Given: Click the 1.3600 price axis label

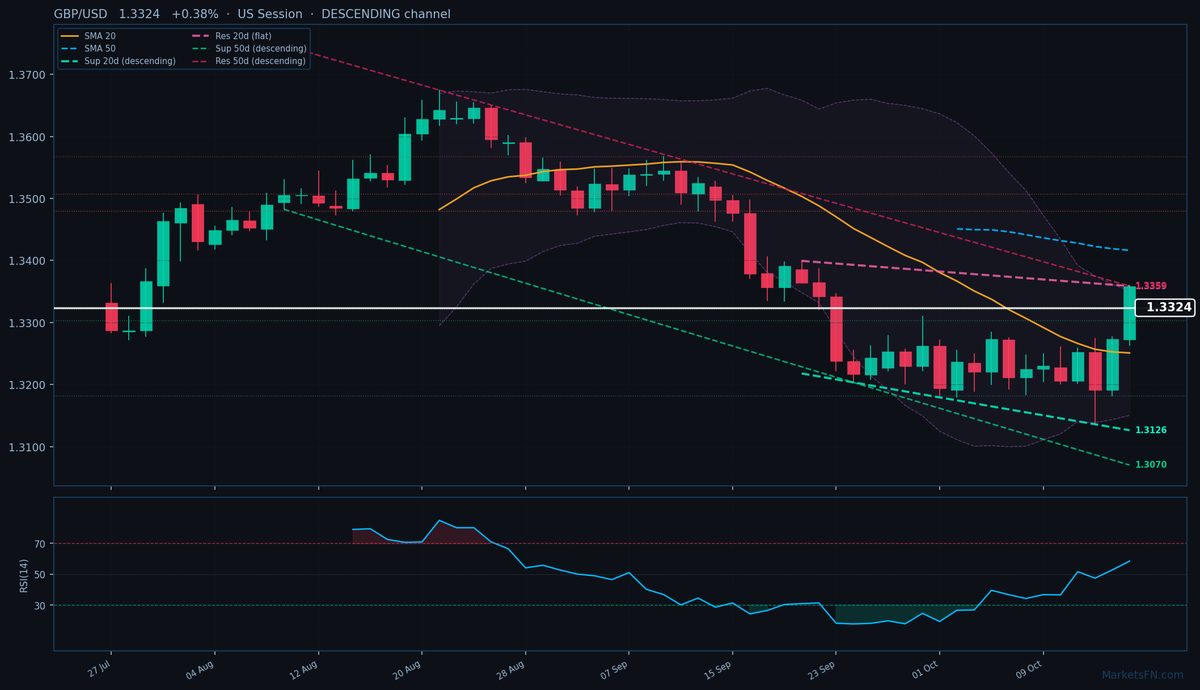Looking at the screenshot, I should coord(27,137).
